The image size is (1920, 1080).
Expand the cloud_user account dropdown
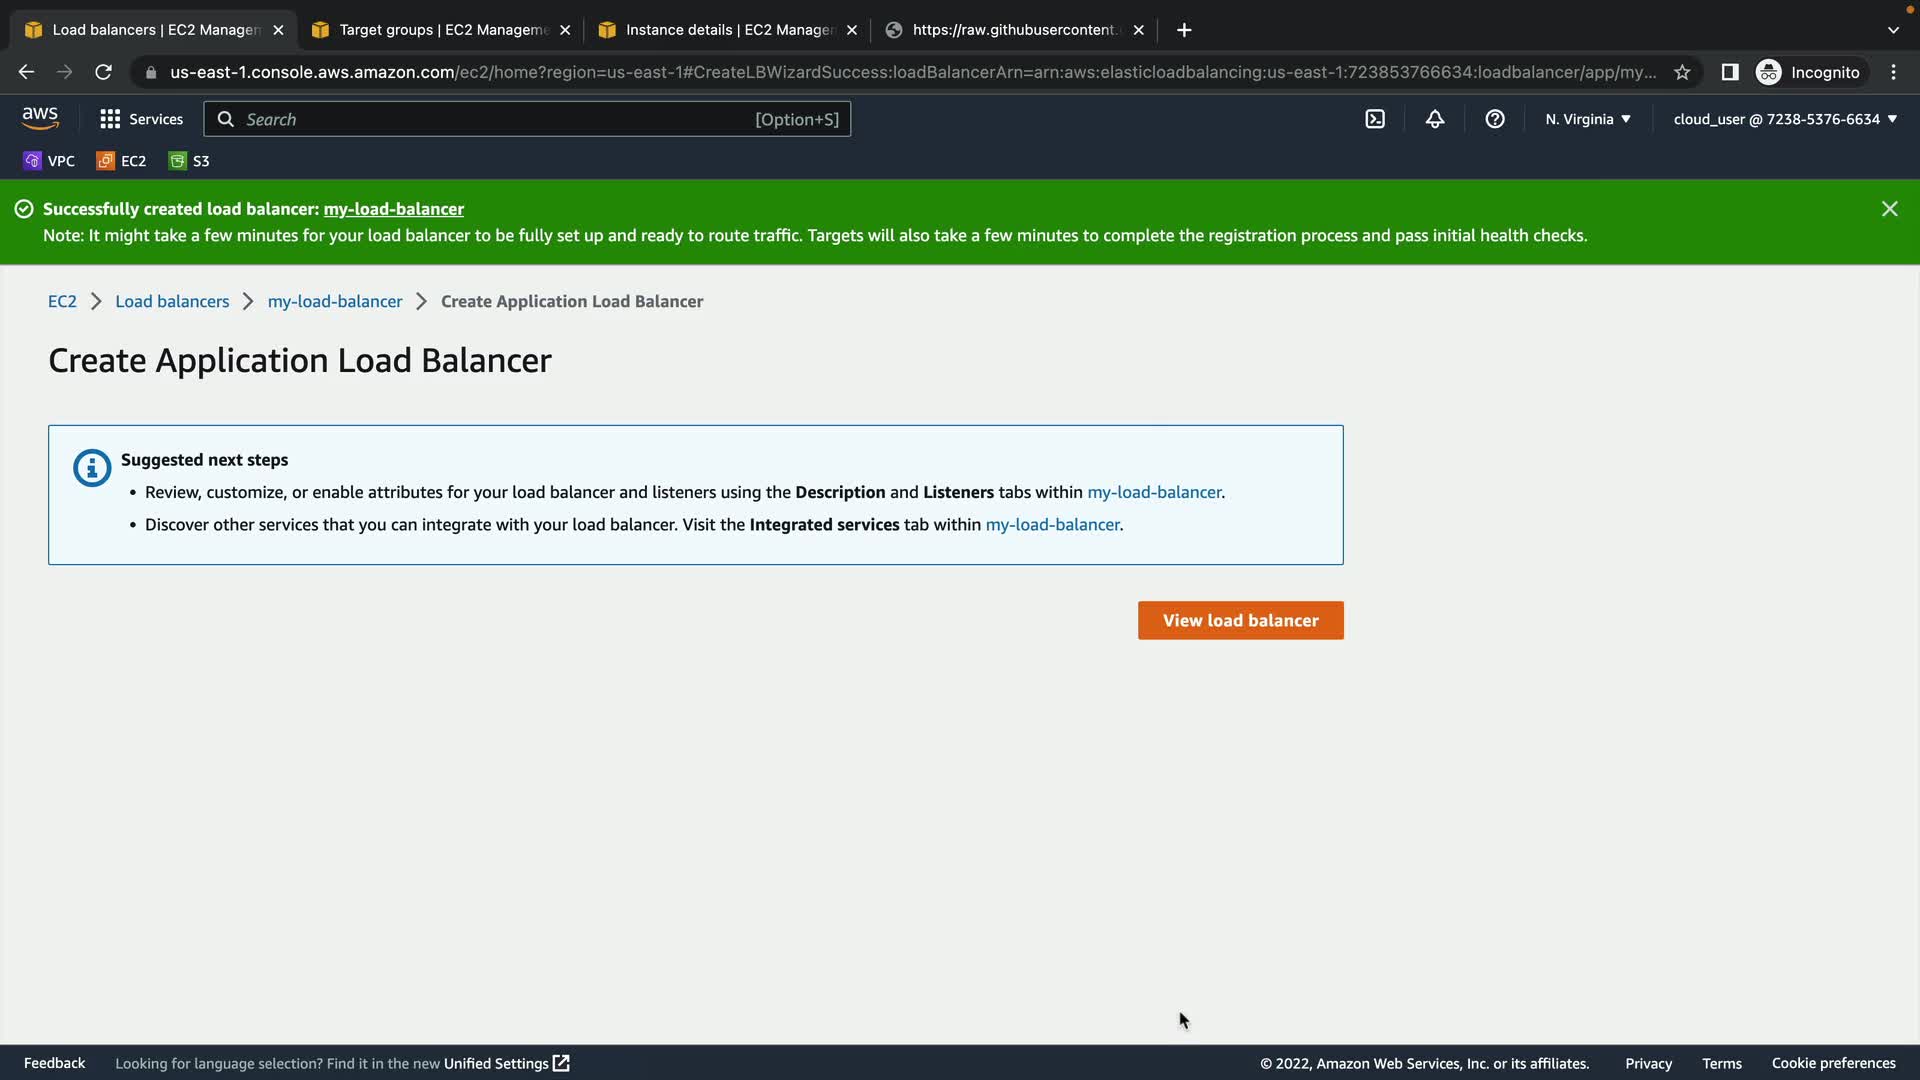pos(1784,119)
